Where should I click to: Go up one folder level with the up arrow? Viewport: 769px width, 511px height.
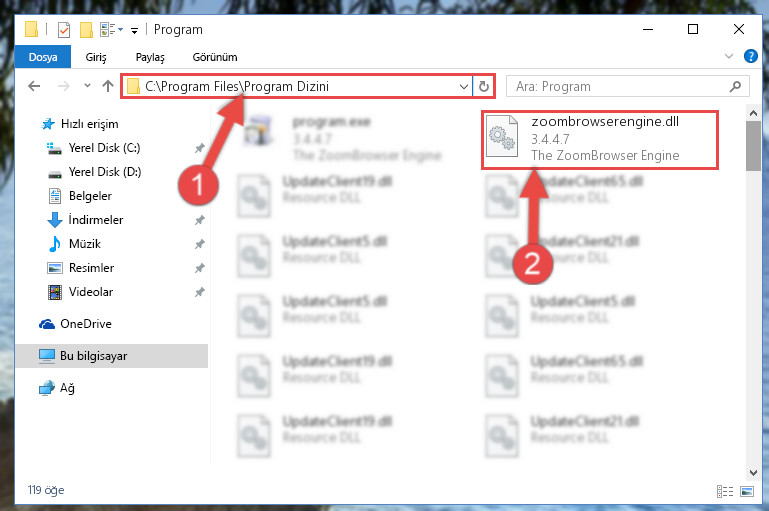click(108, 86)
